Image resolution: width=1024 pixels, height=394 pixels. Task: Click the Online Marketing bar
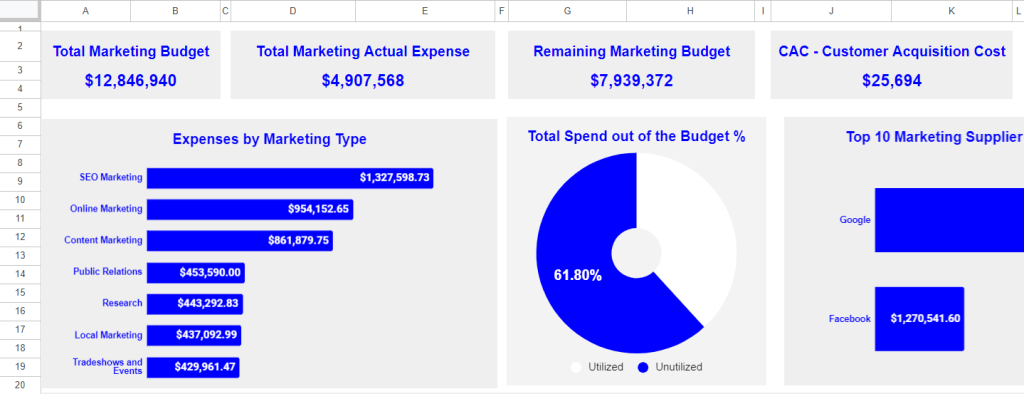coord(250,209)
